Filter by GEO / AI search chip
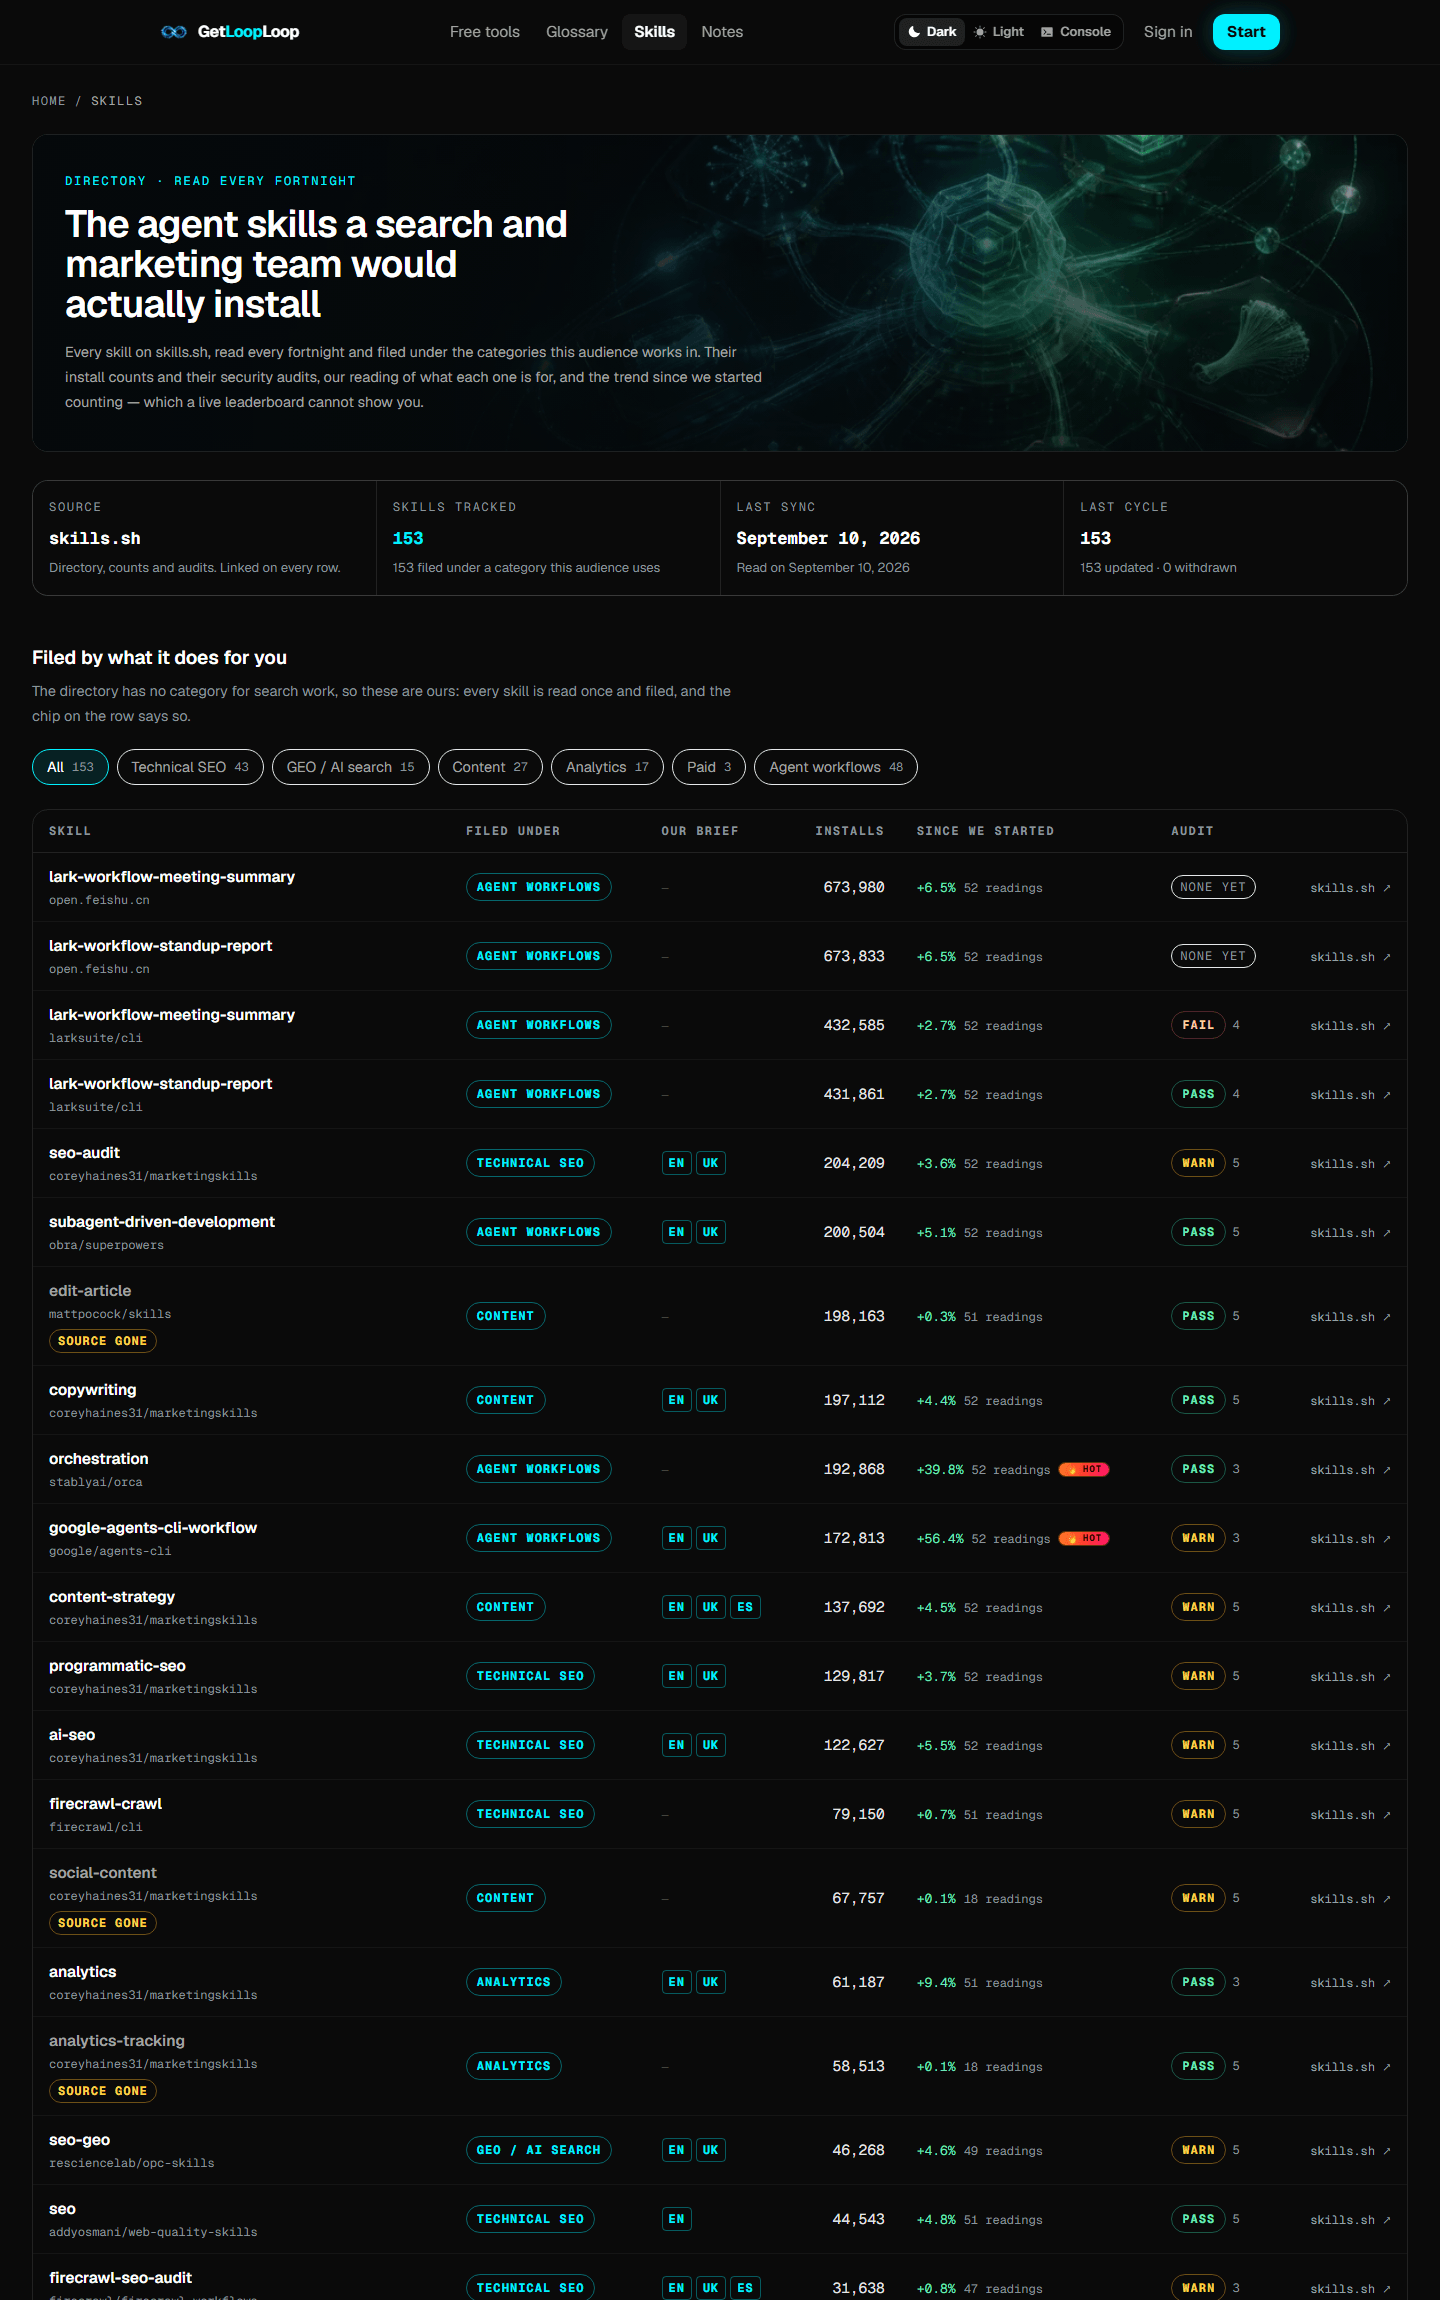The image size is (1440, 2300). (351, 767)
